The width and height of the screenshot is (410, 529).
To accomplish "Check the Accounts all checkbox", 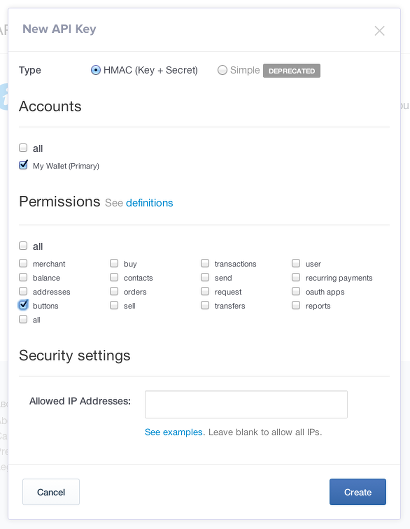I will tap(23, 147).
